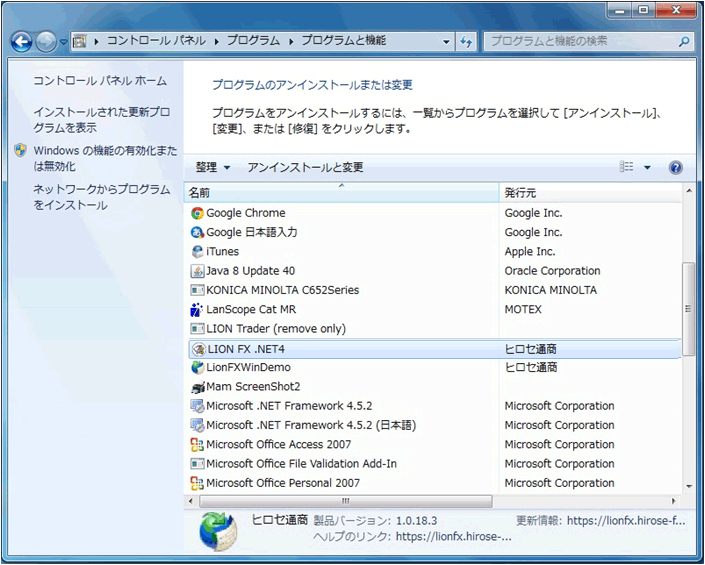Image resolution: width=705 pixels, height=565 pixels.
Task: Click the プログラム breadcrumb segment
Action: (x=253, y=41)
